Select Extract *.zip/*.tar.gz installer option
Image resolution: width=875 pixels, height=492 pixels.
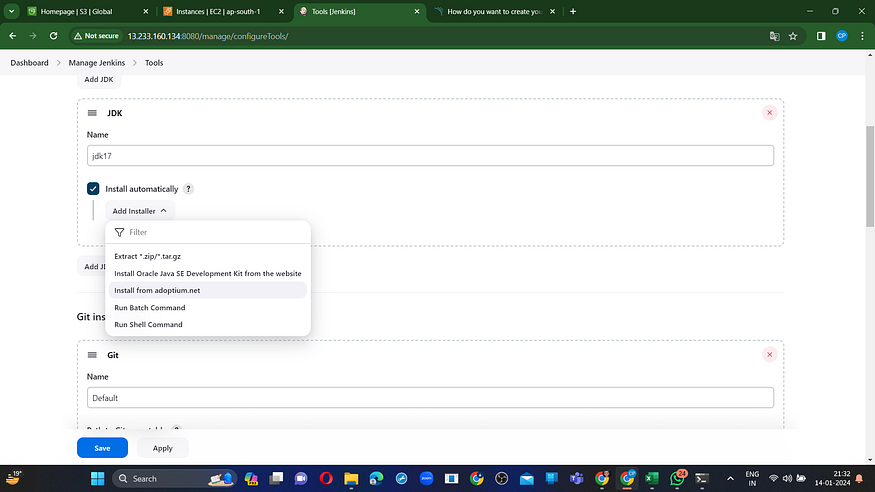tap(208, 256)
